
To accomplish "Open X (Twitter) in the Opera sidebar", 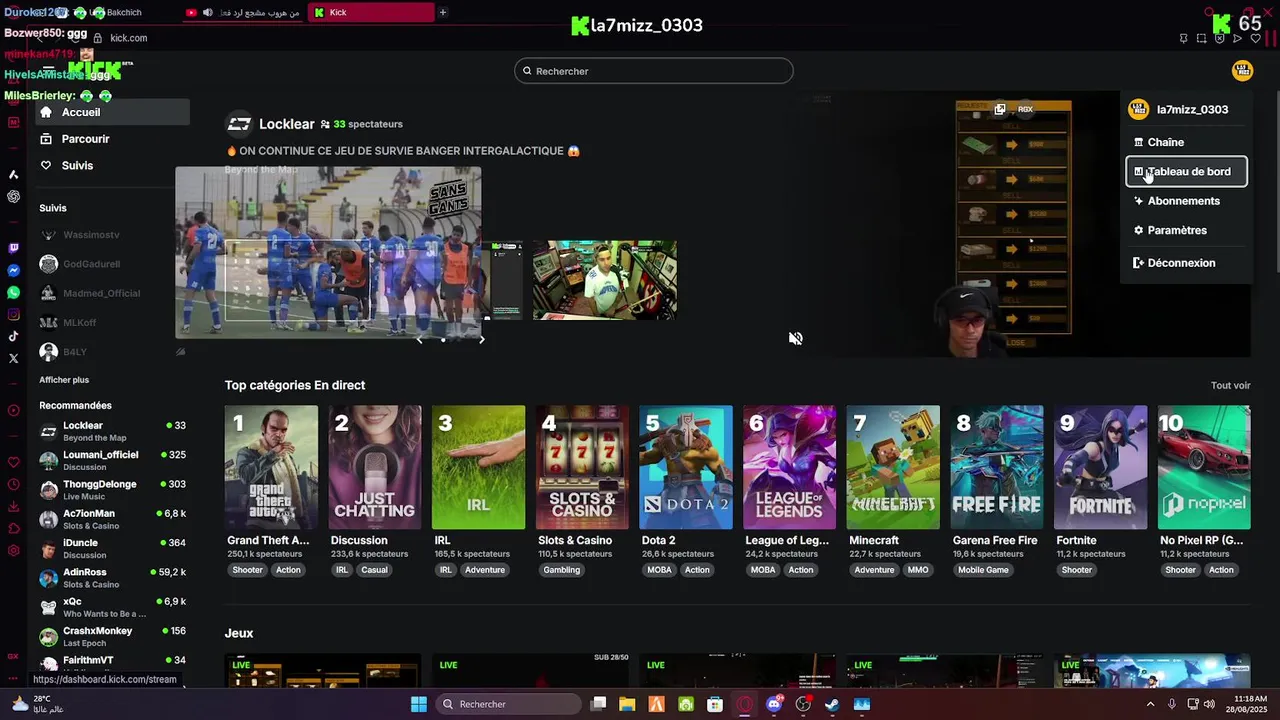I will (x=13, y=358).
